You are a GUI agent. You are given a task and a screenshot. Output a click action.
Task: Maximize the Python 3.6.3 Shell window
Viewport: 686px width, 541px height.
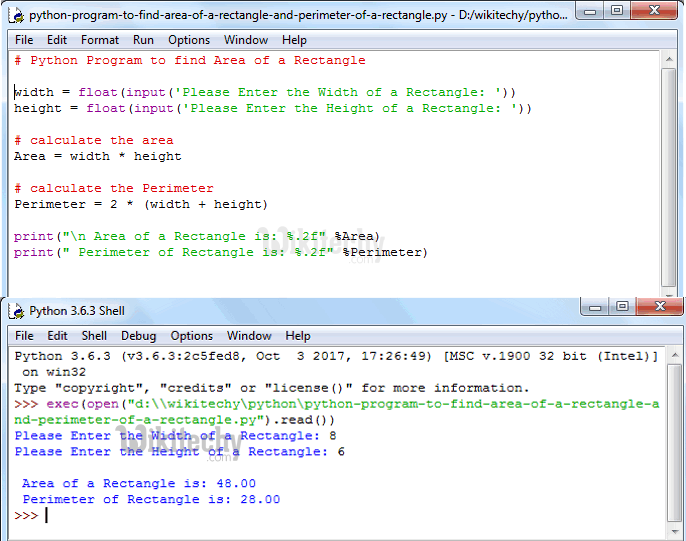click(x=621, y=307)
